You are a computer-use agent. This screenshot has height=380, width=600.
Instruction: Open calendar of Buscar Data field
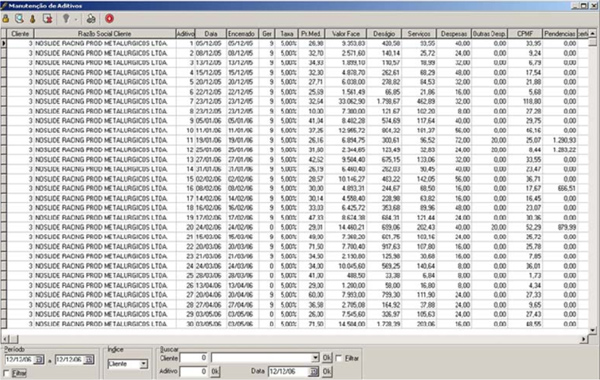coord(313,372)
